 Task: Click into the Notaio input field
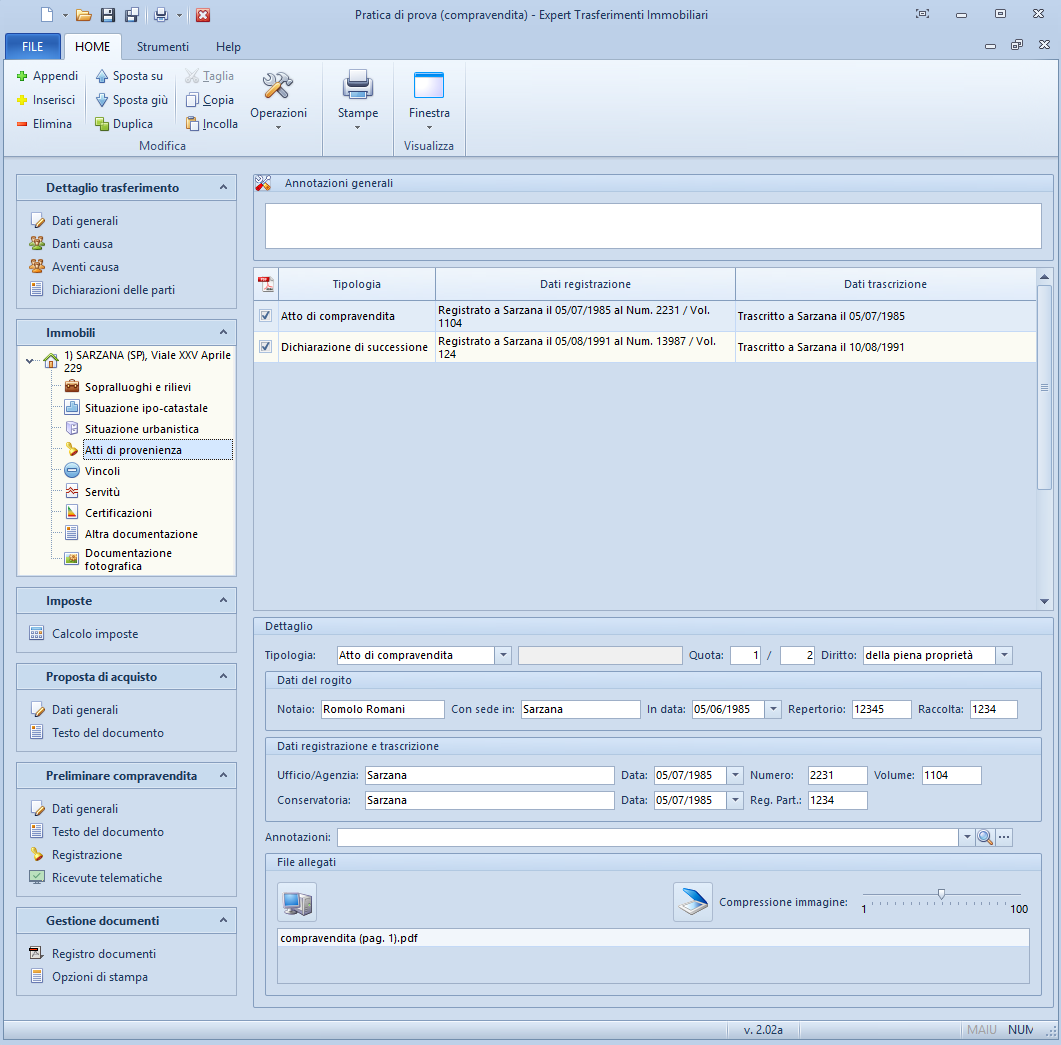(382, 709)
